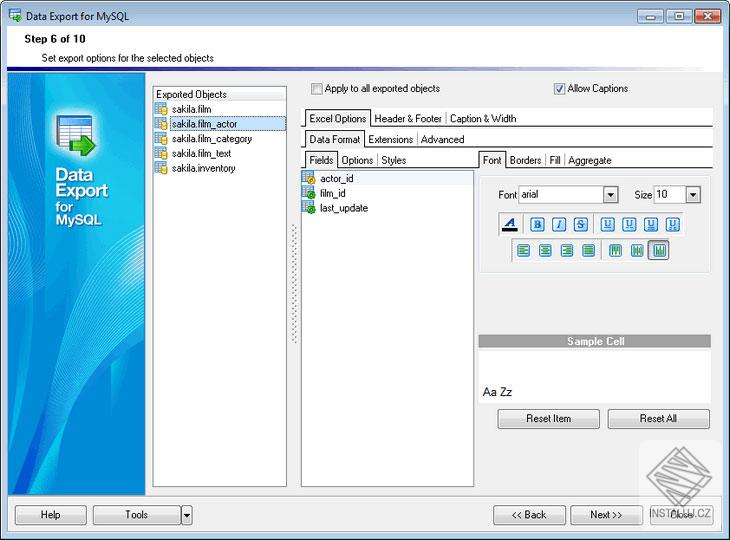Open the Font name dropdown
Image resolution: width=730 pixels, height=540 pixels.
click(x=610, y=195)
